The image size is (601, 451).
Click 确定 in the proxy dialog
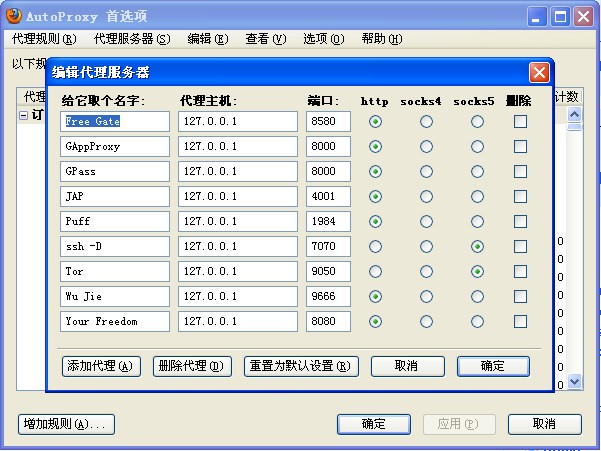pos(493,366)
